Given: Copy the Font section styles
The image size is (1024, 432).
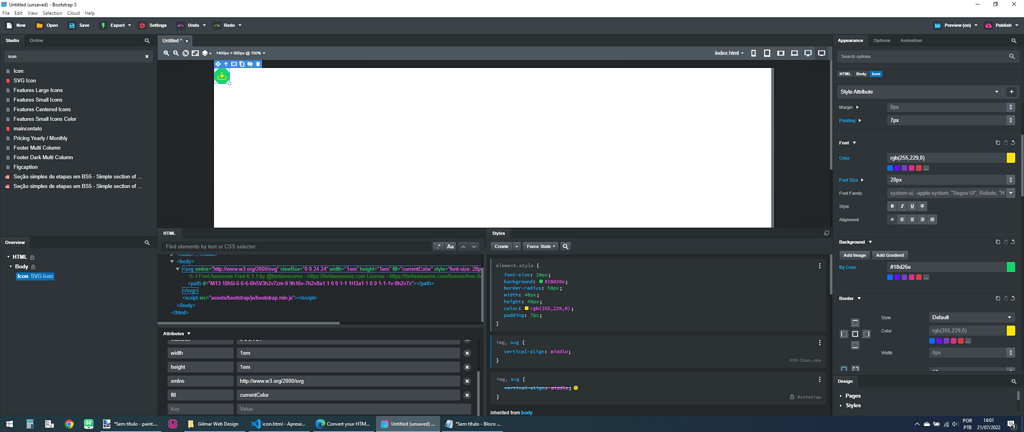Looking at the screenshot, I should pos(998,142).
